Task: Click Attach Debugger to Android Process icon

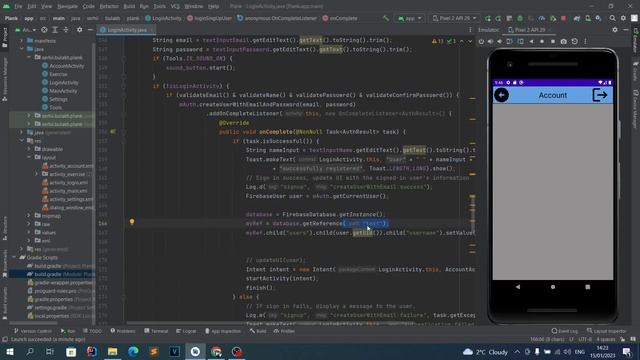Action: [553, 18]
